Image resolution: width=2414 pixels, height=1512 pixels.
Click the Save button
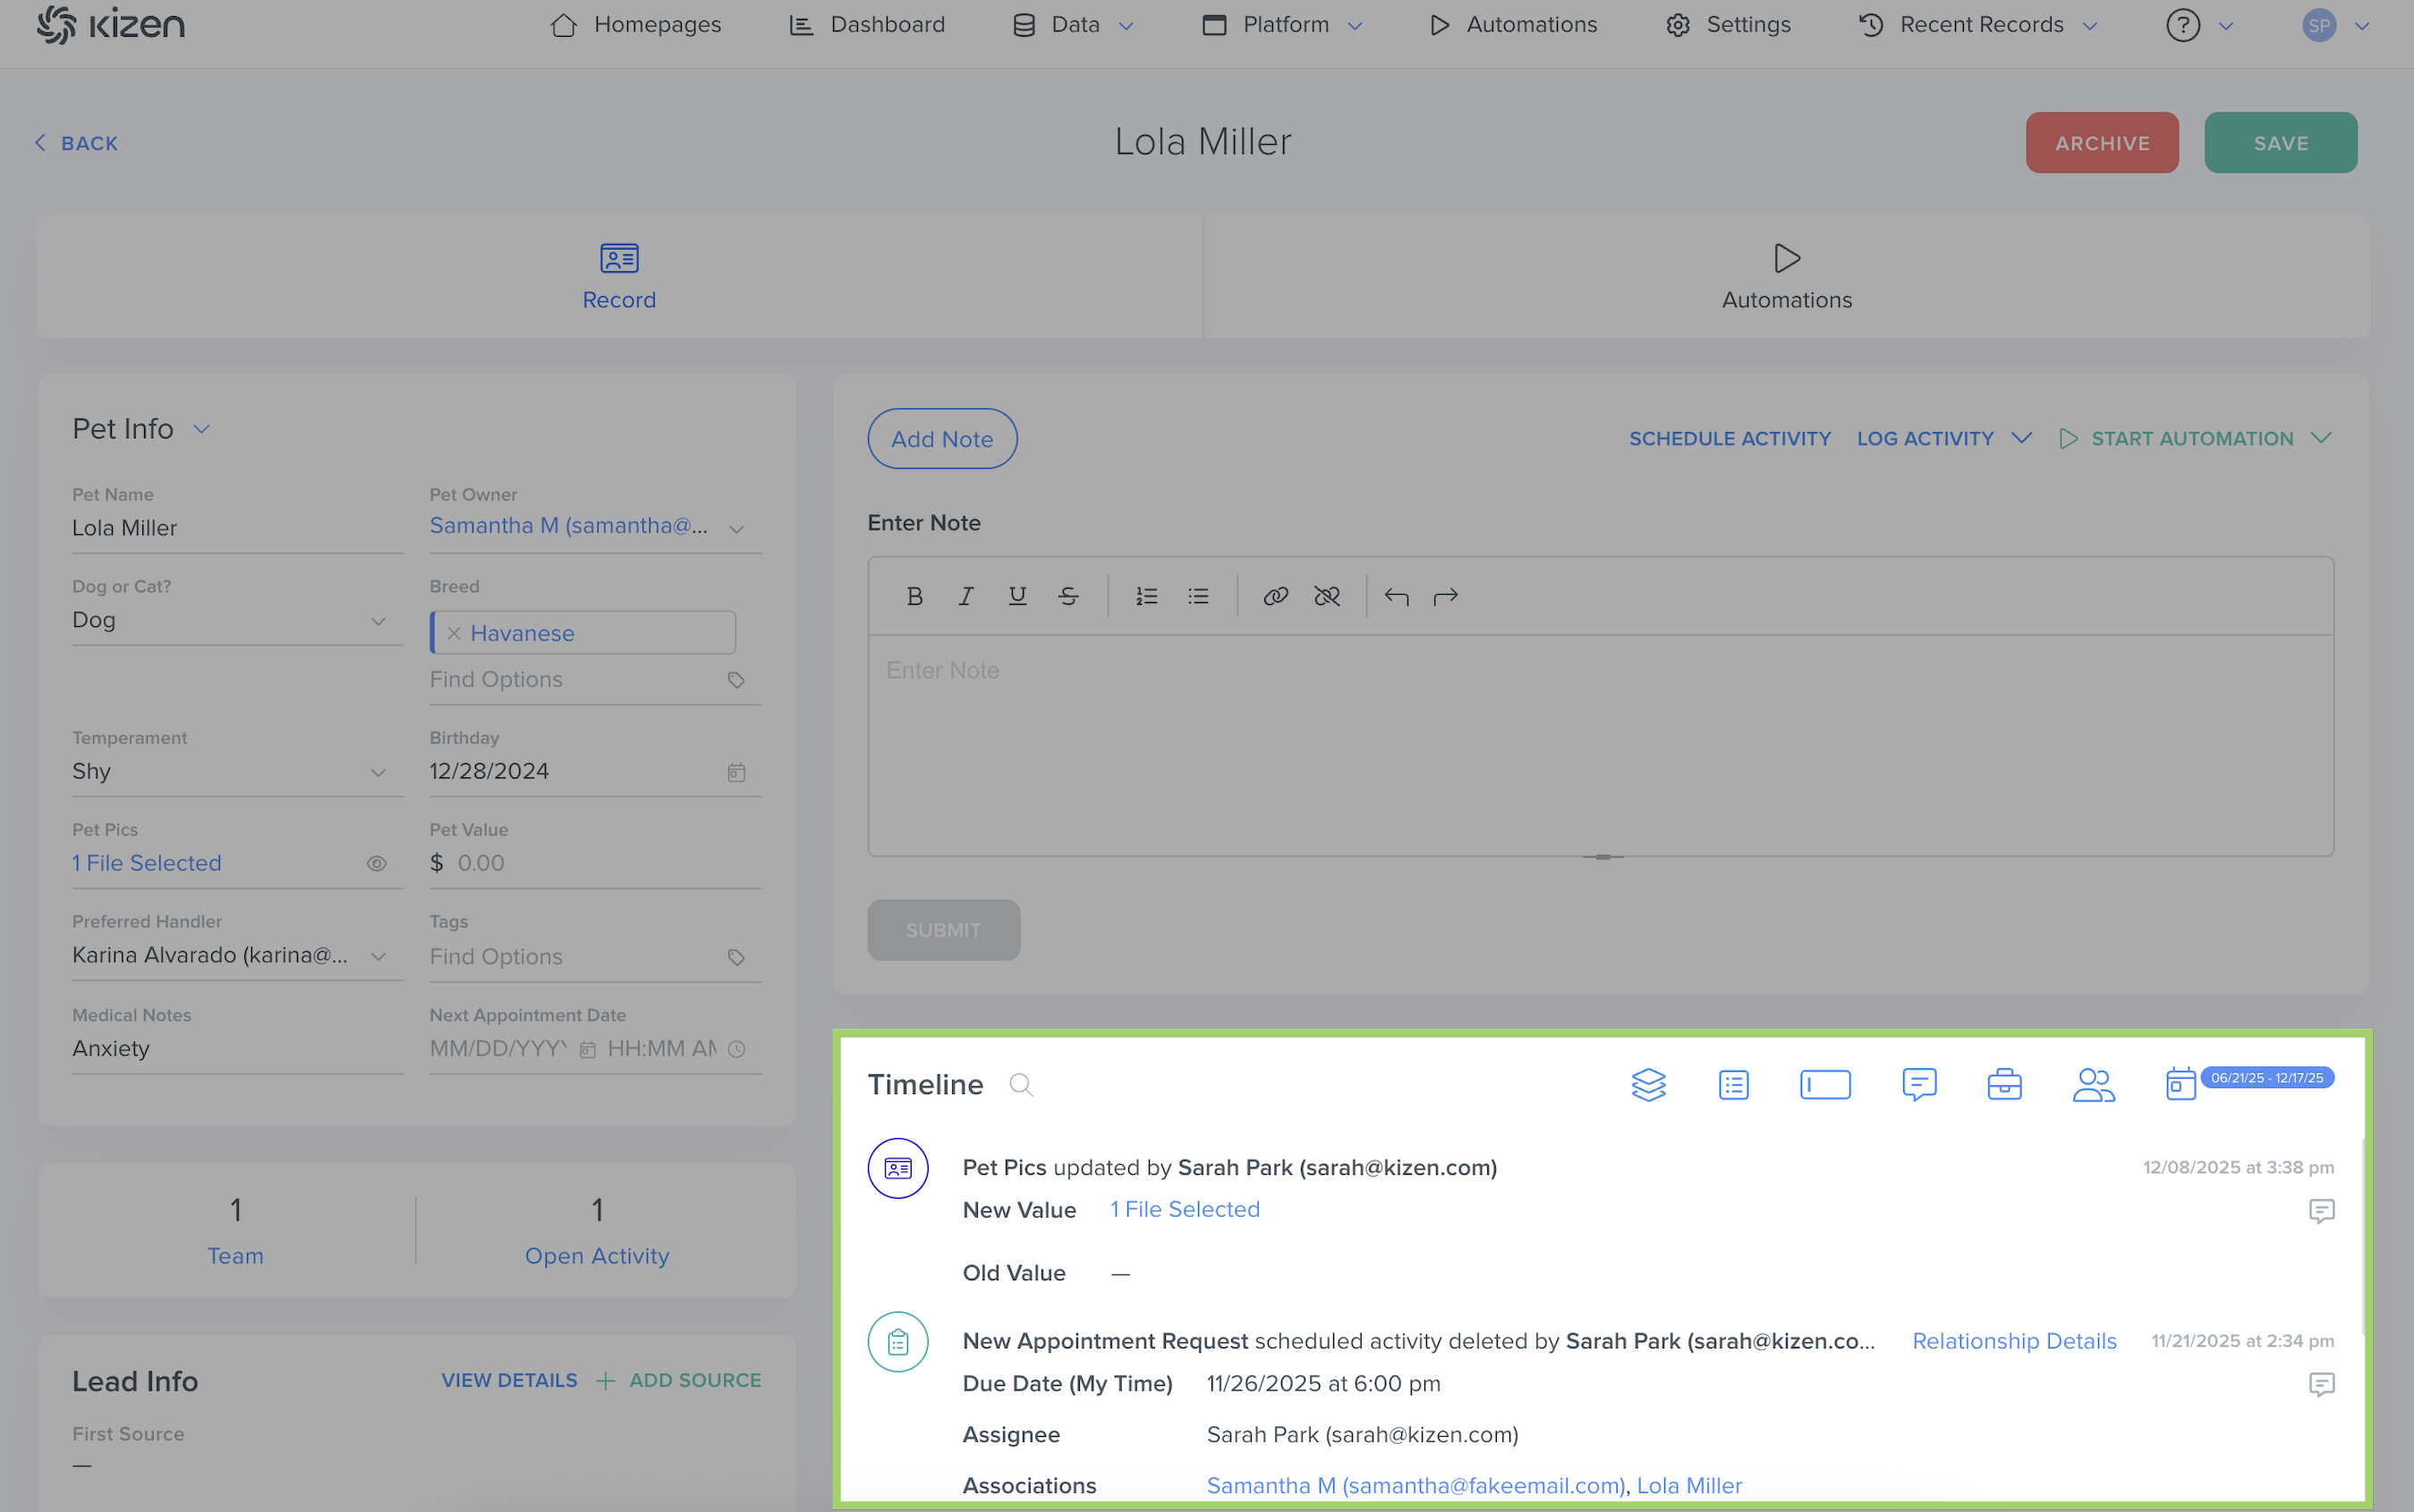(2279, 143)
